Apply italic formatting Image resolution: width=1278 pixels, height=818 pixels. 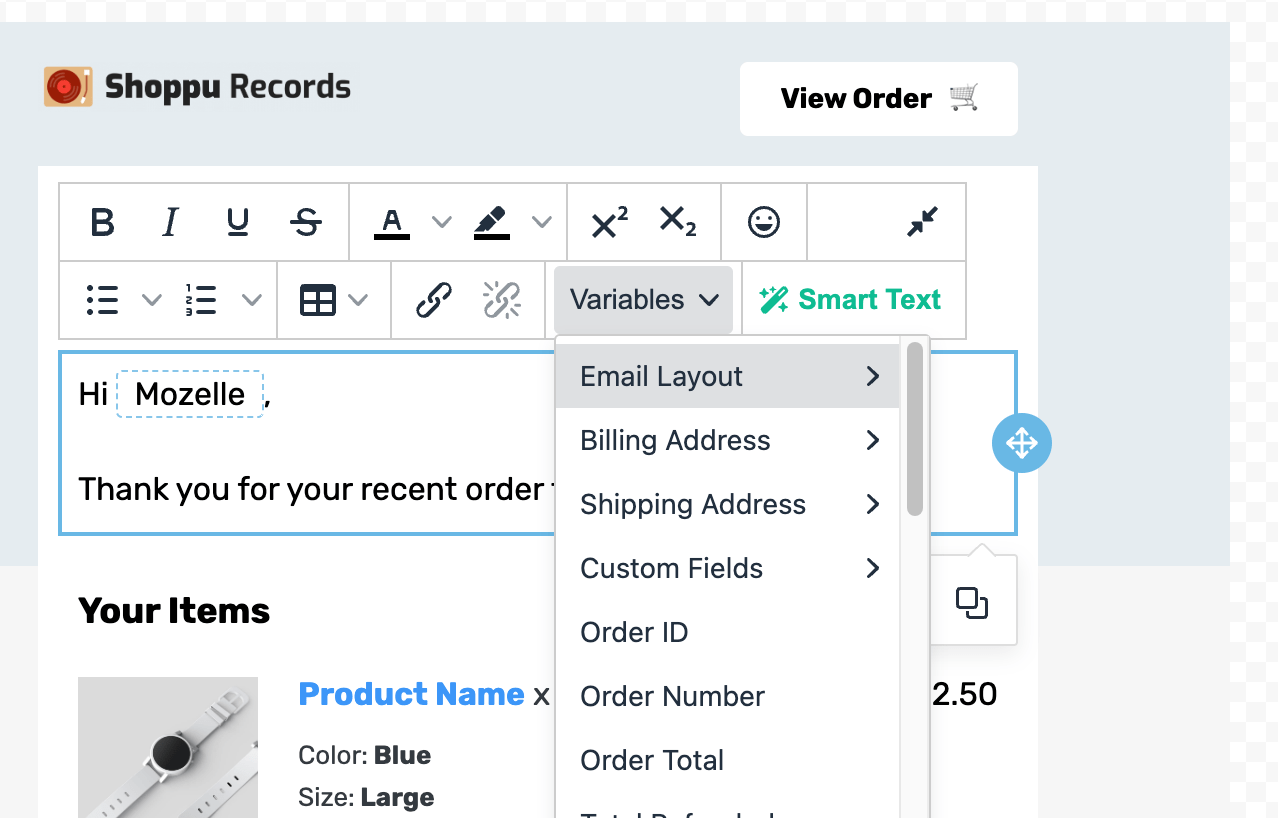[x=169, y=222]
